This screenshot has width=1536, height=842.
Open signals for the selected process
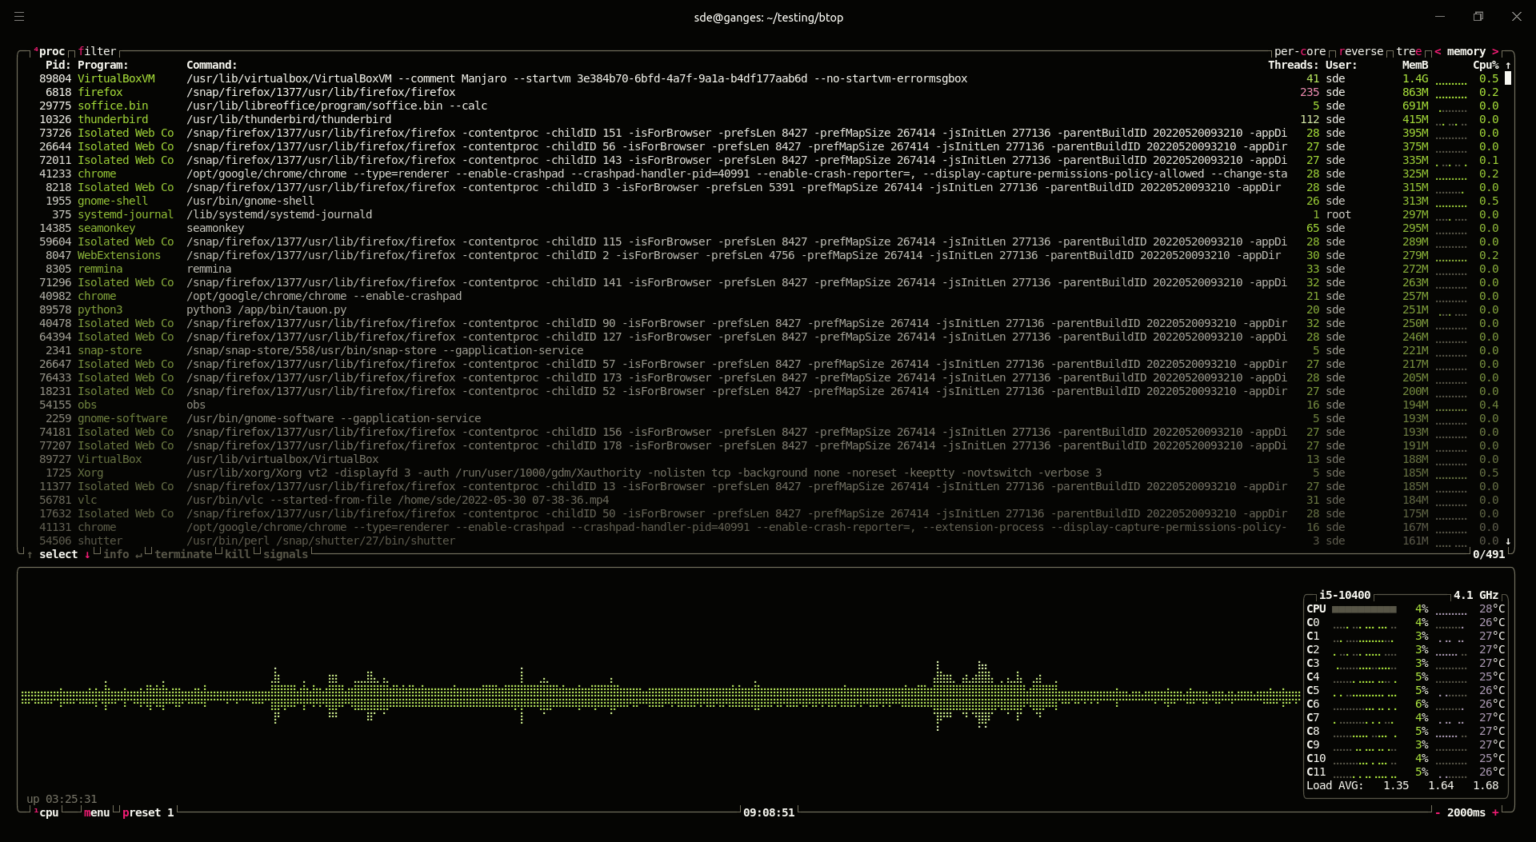(286, 554)
